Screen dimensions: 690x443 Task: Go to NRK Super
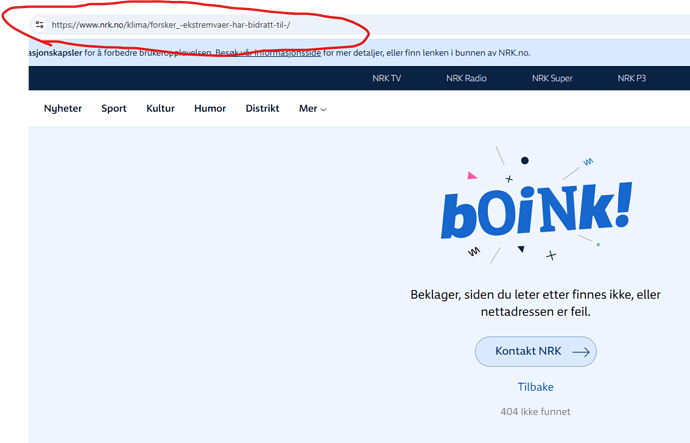(x=552, y=78)
